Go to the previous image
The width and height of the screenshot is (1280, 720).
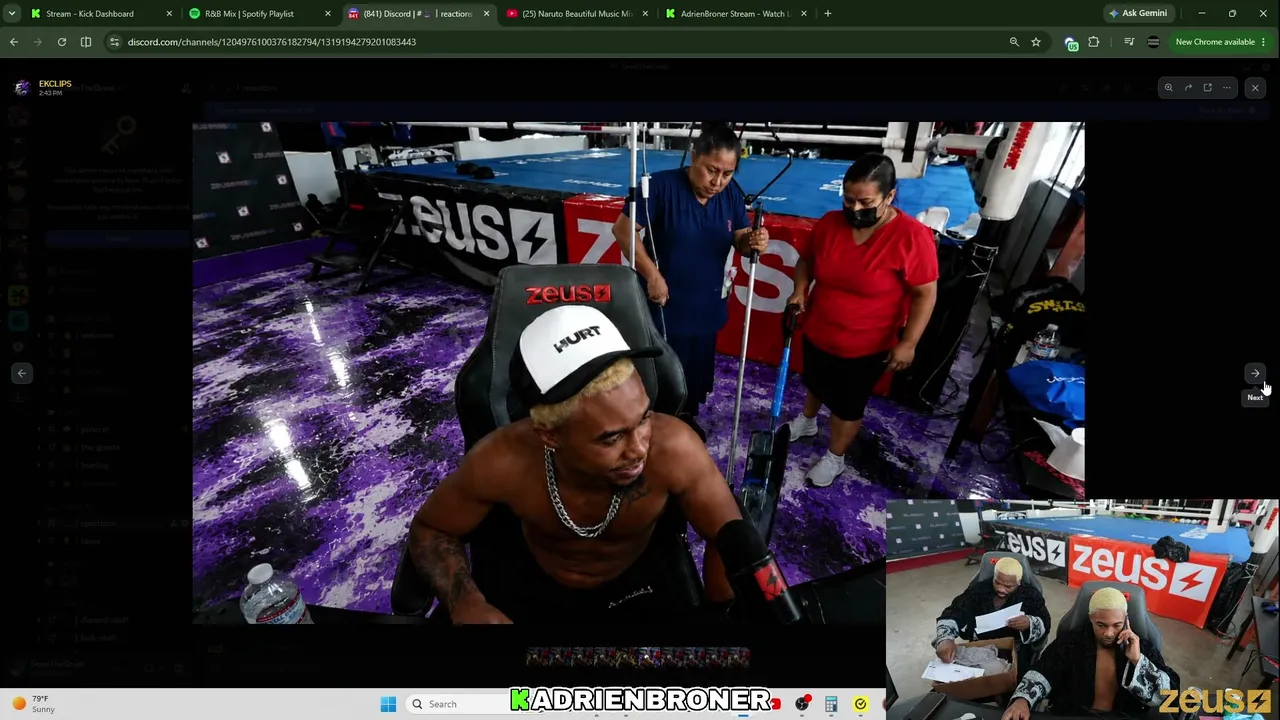tap(22, 373)
